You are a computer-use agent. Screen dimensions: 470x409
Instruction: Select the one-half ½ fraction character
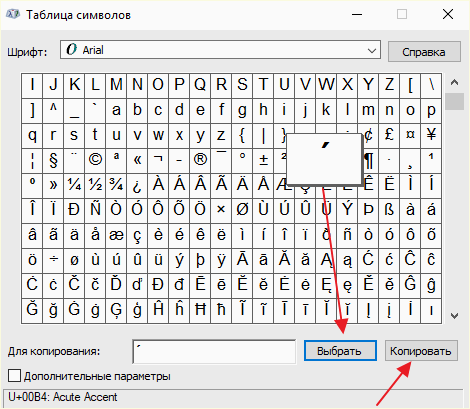[95, 186]
